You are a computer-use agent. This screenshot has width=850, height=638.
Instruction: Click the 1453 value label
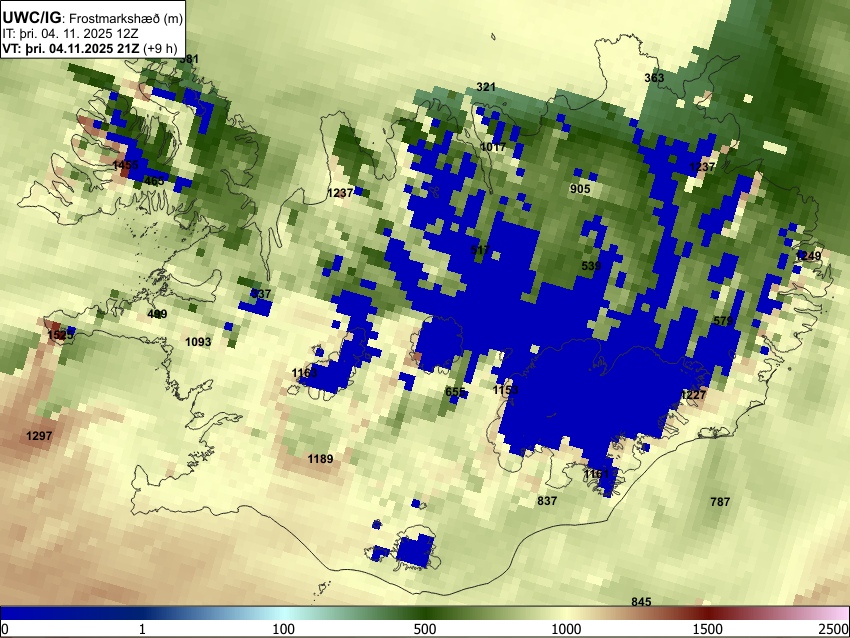click(x=125, y=165)
